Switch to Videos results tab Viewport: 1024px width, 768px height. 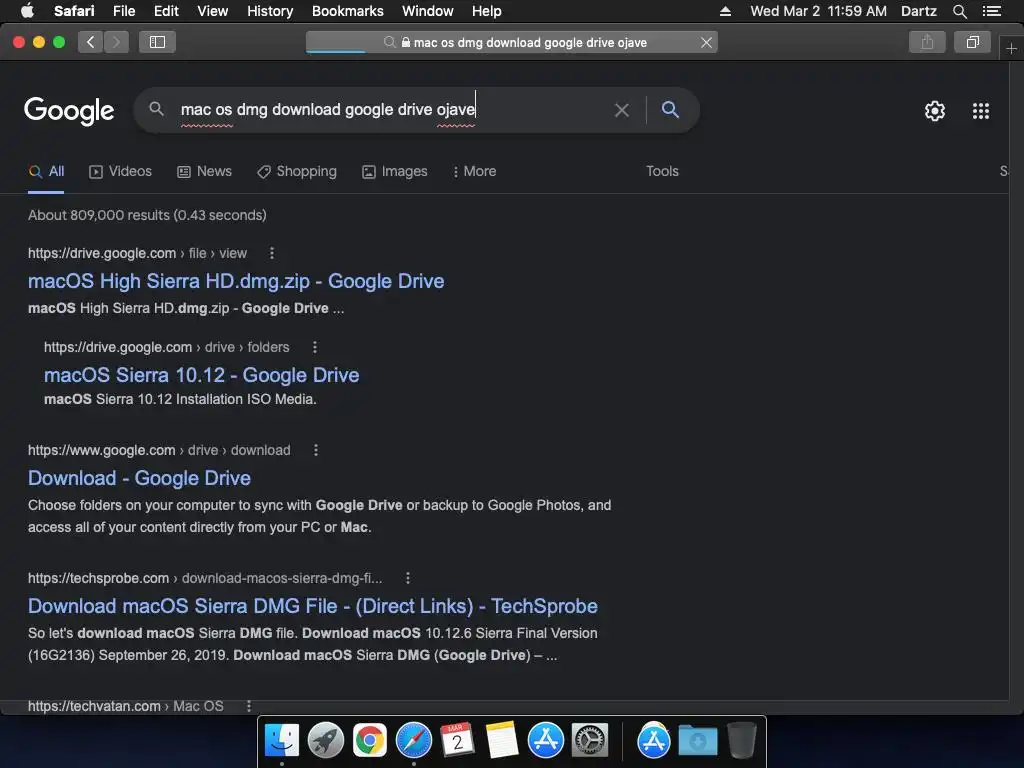pos(120,172)
